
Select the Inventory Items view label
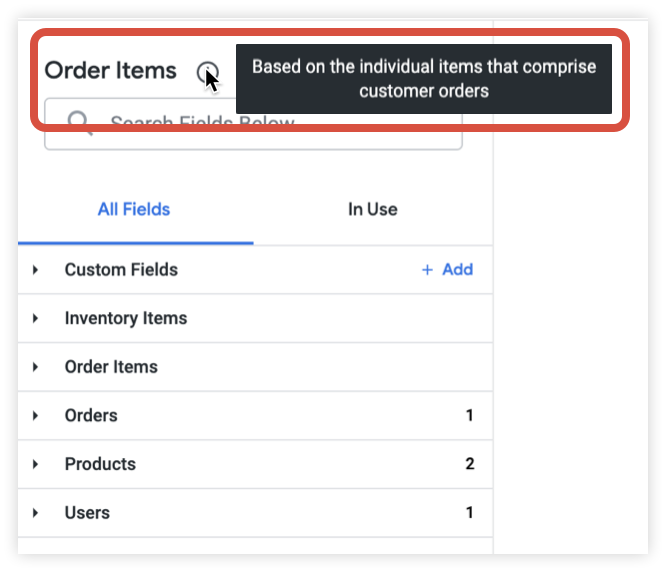click(x=126, y=318)
